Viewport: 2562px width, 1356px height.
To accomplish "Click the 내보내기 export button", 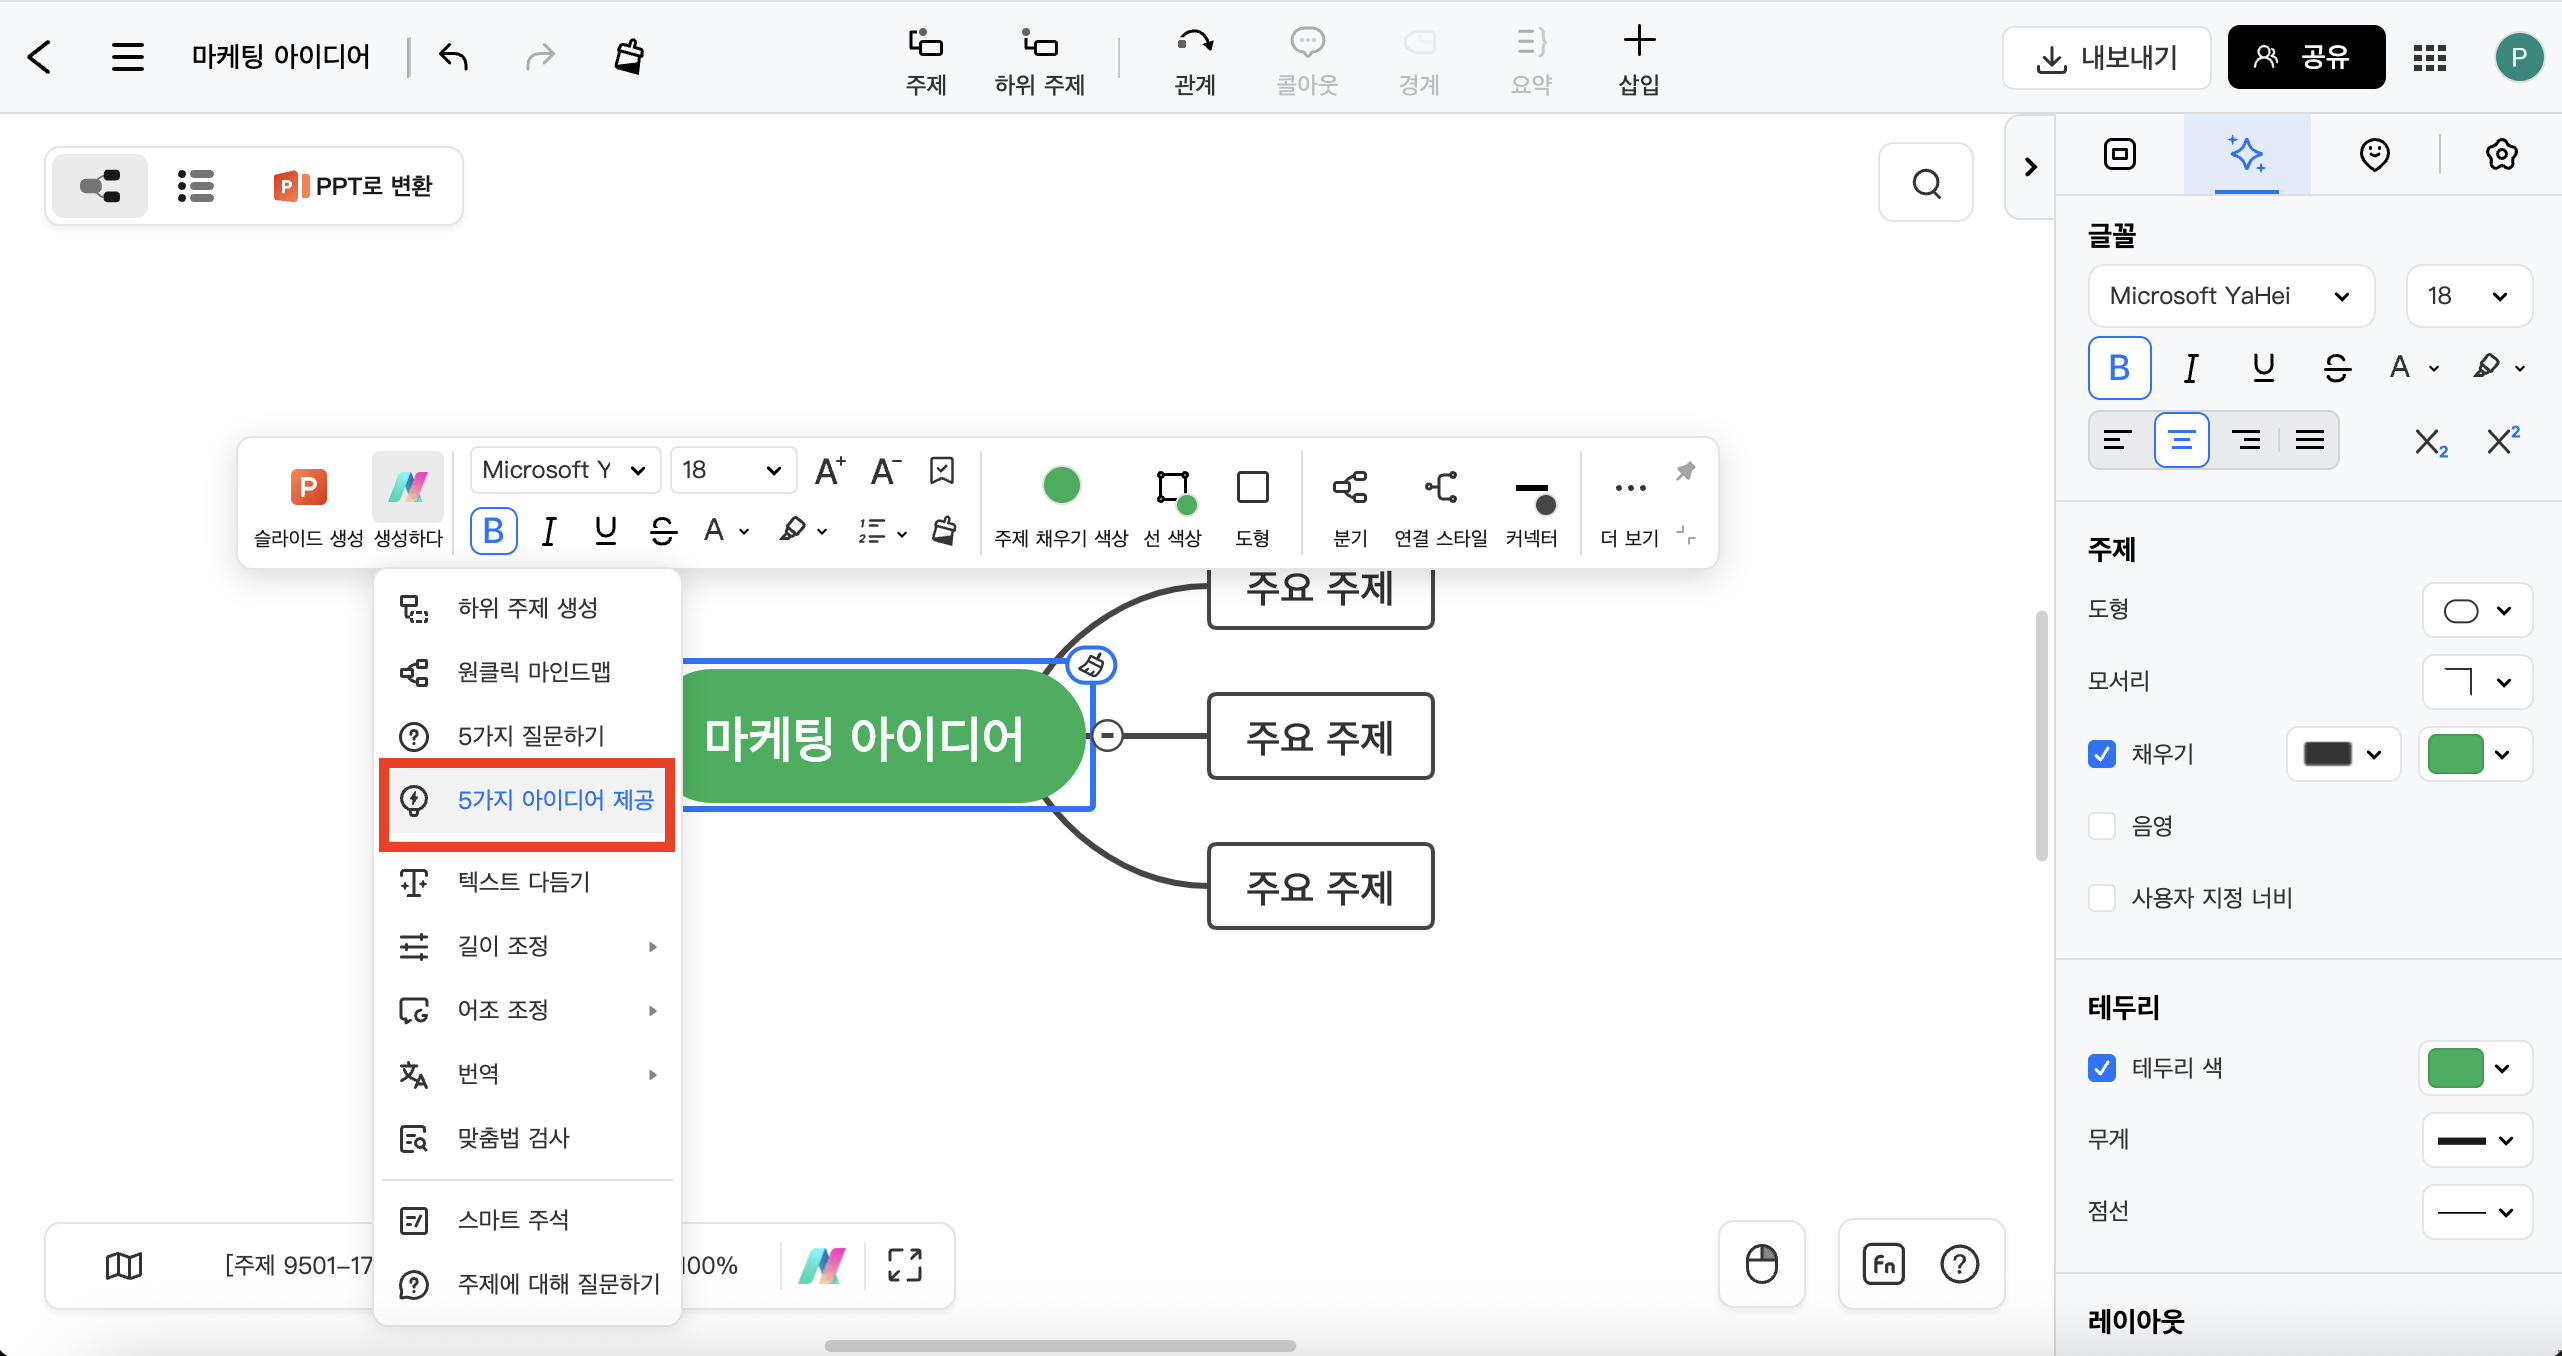I will 2106,58.
